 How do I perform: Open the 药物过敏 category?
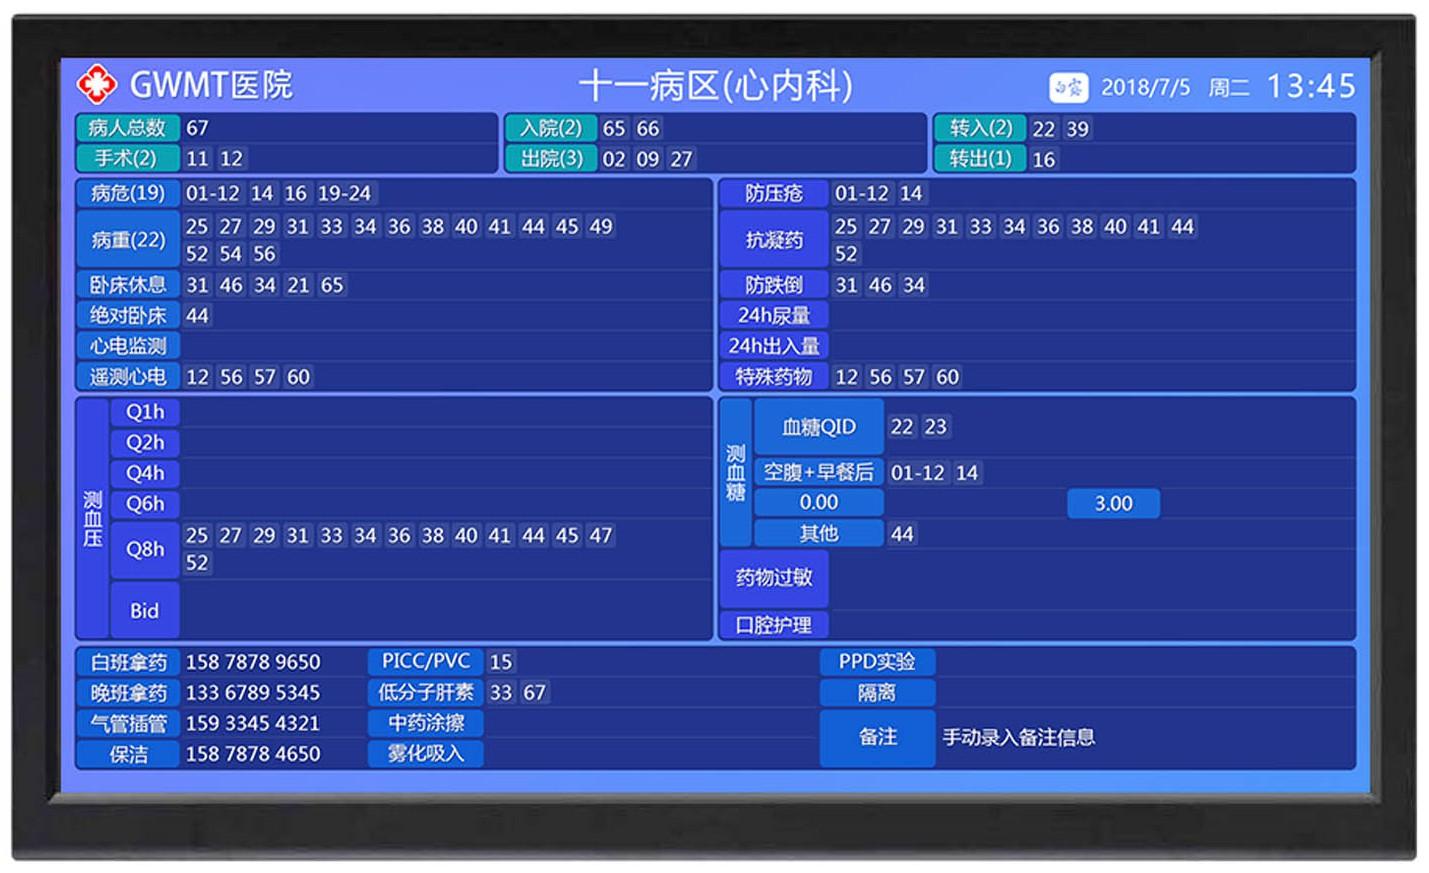click(774, 578)
